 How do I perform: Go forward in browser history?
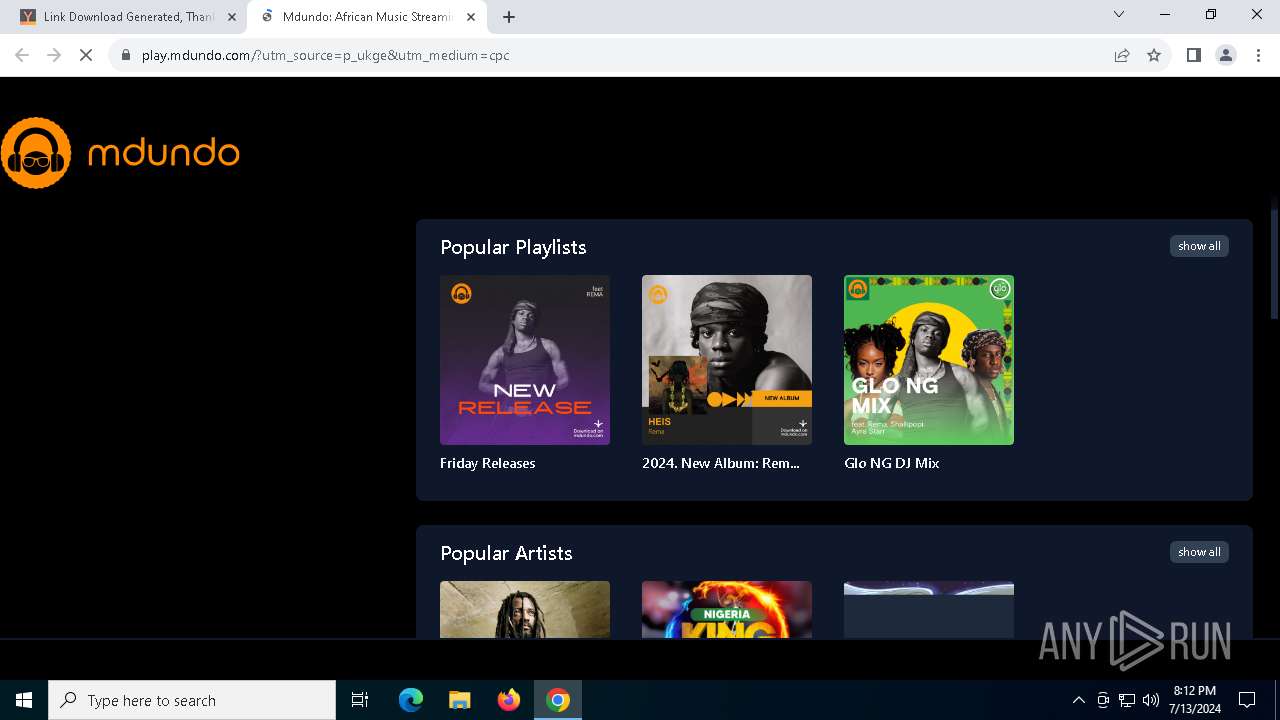[54, 55]
